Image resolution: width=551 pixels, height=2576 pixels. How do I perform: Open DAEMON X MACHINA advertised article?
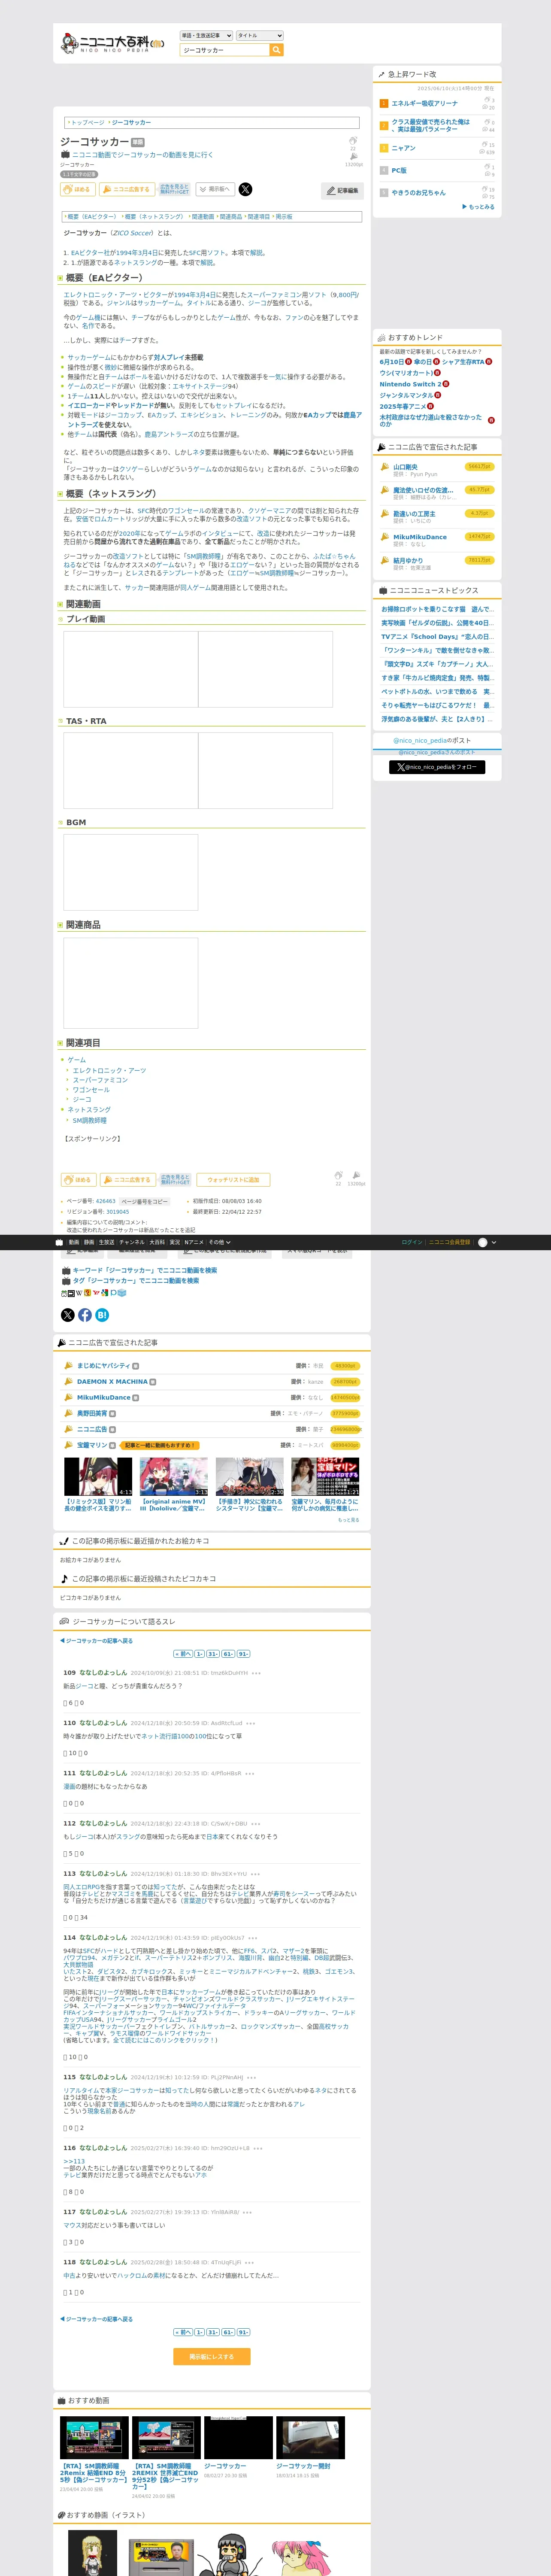[112, 1381]
